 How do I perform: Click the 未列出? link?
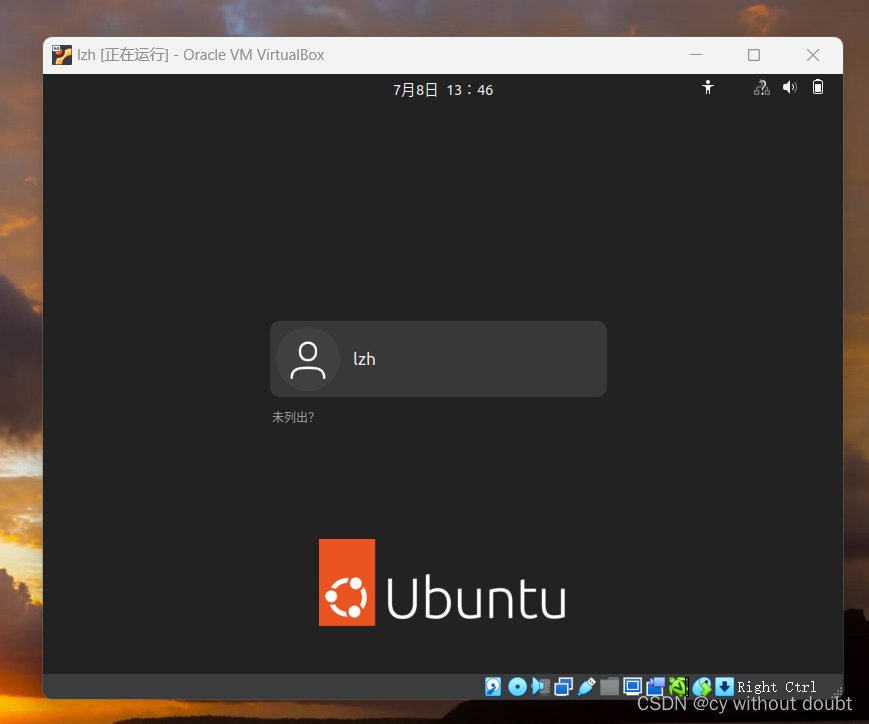292,417
